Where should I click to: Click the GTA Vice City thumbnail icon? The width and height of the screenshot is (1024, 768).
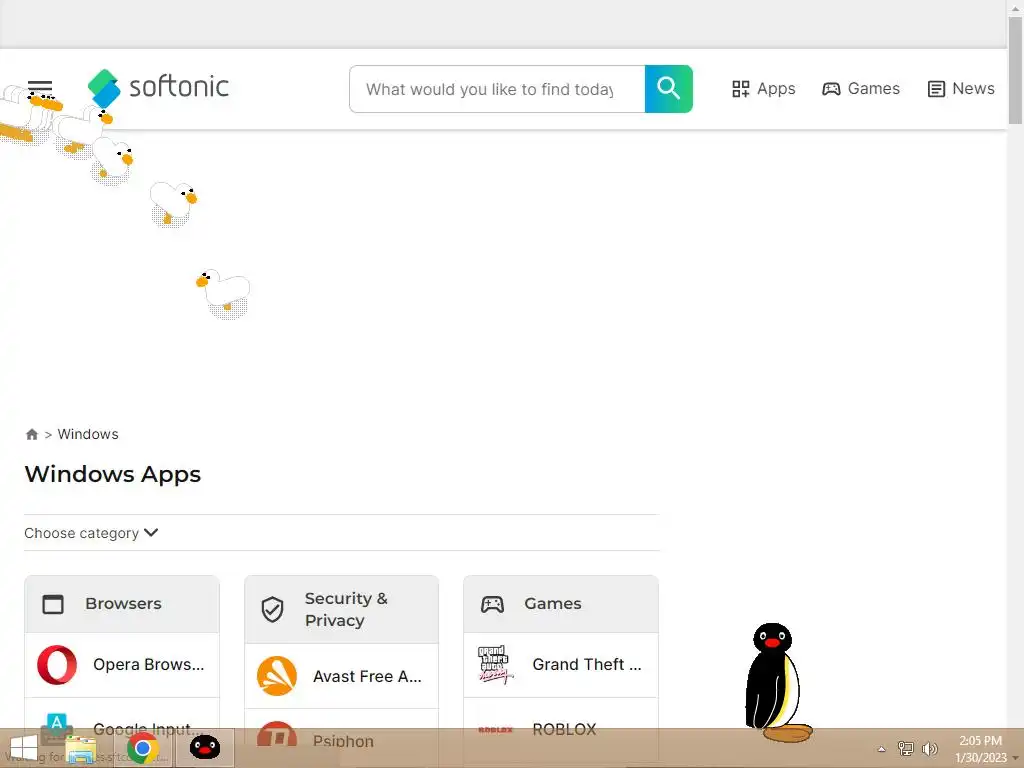click(496, 665)
